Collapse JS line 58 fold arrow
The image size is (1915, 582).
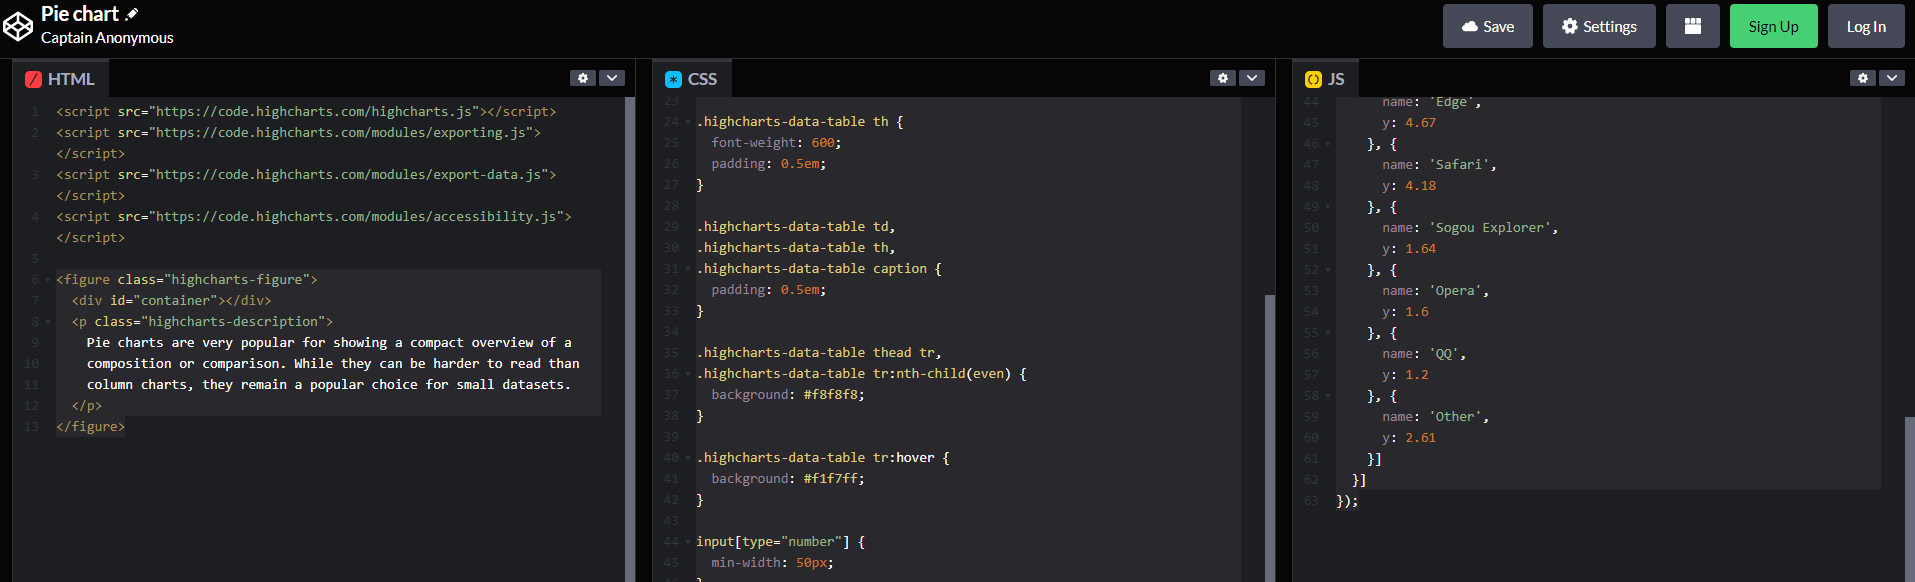coord(1328,396)
